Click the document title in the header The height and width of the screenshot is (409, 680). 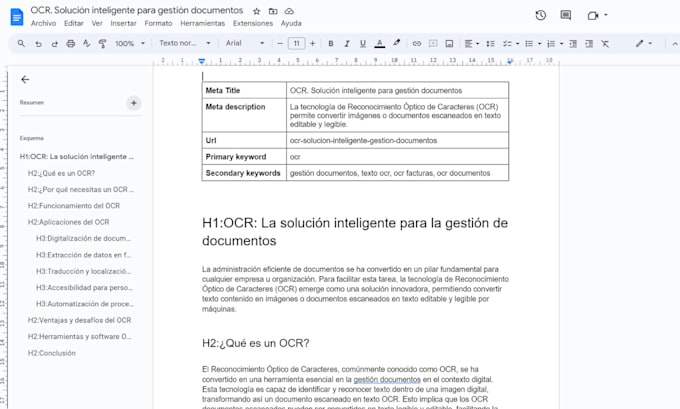[x=137, y=10]
